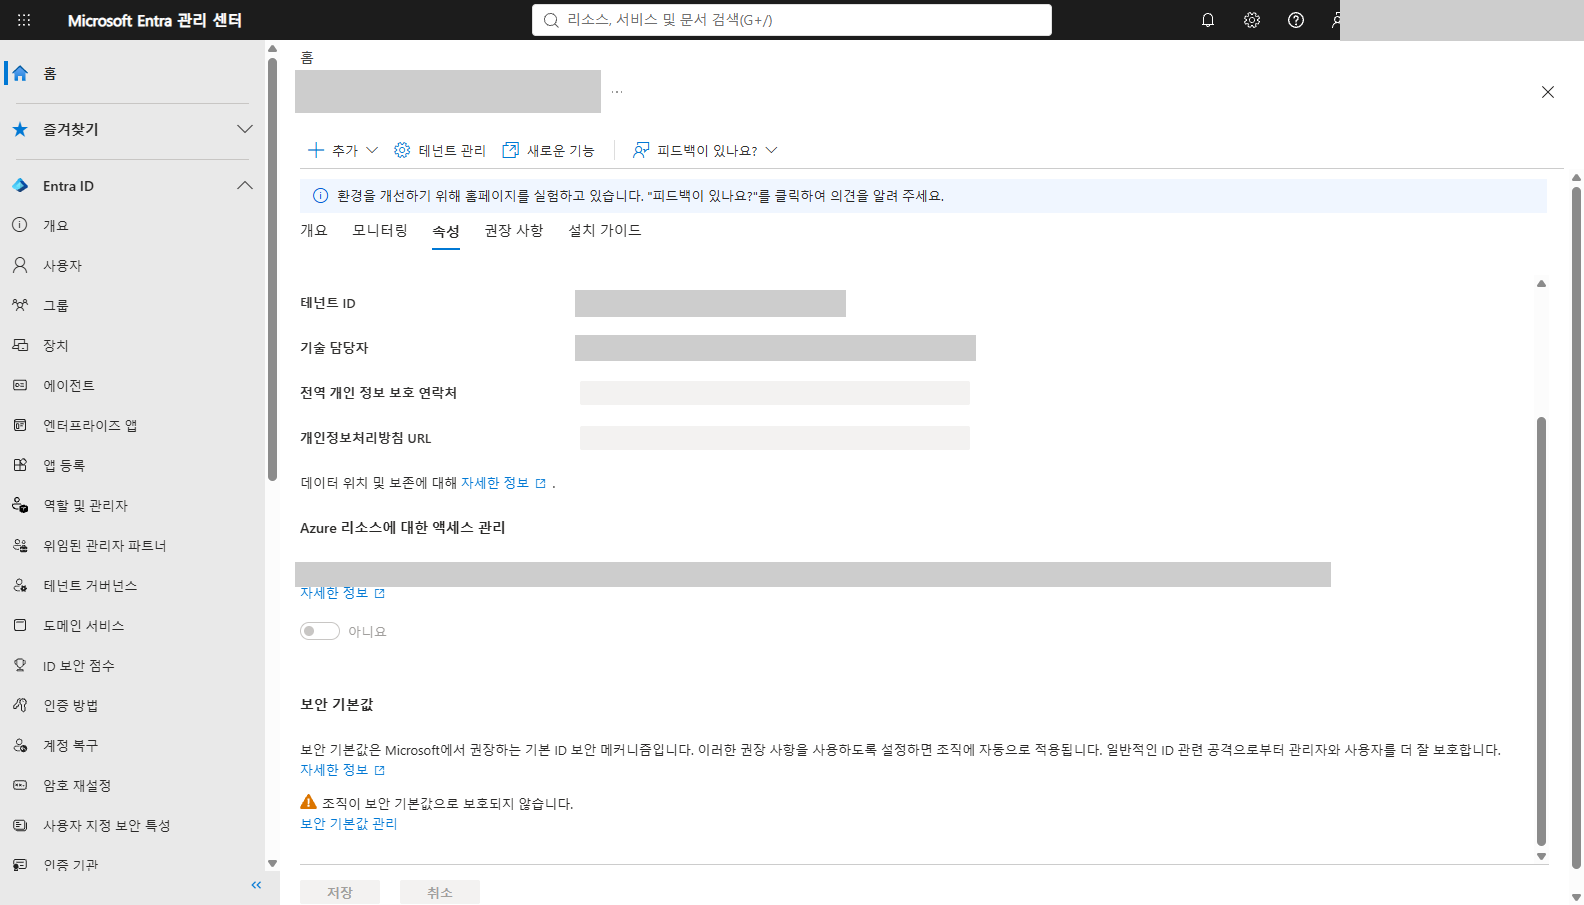1584x905 pixels.
Task: Collapse the Entra ID section chevron
Action: 245,186
